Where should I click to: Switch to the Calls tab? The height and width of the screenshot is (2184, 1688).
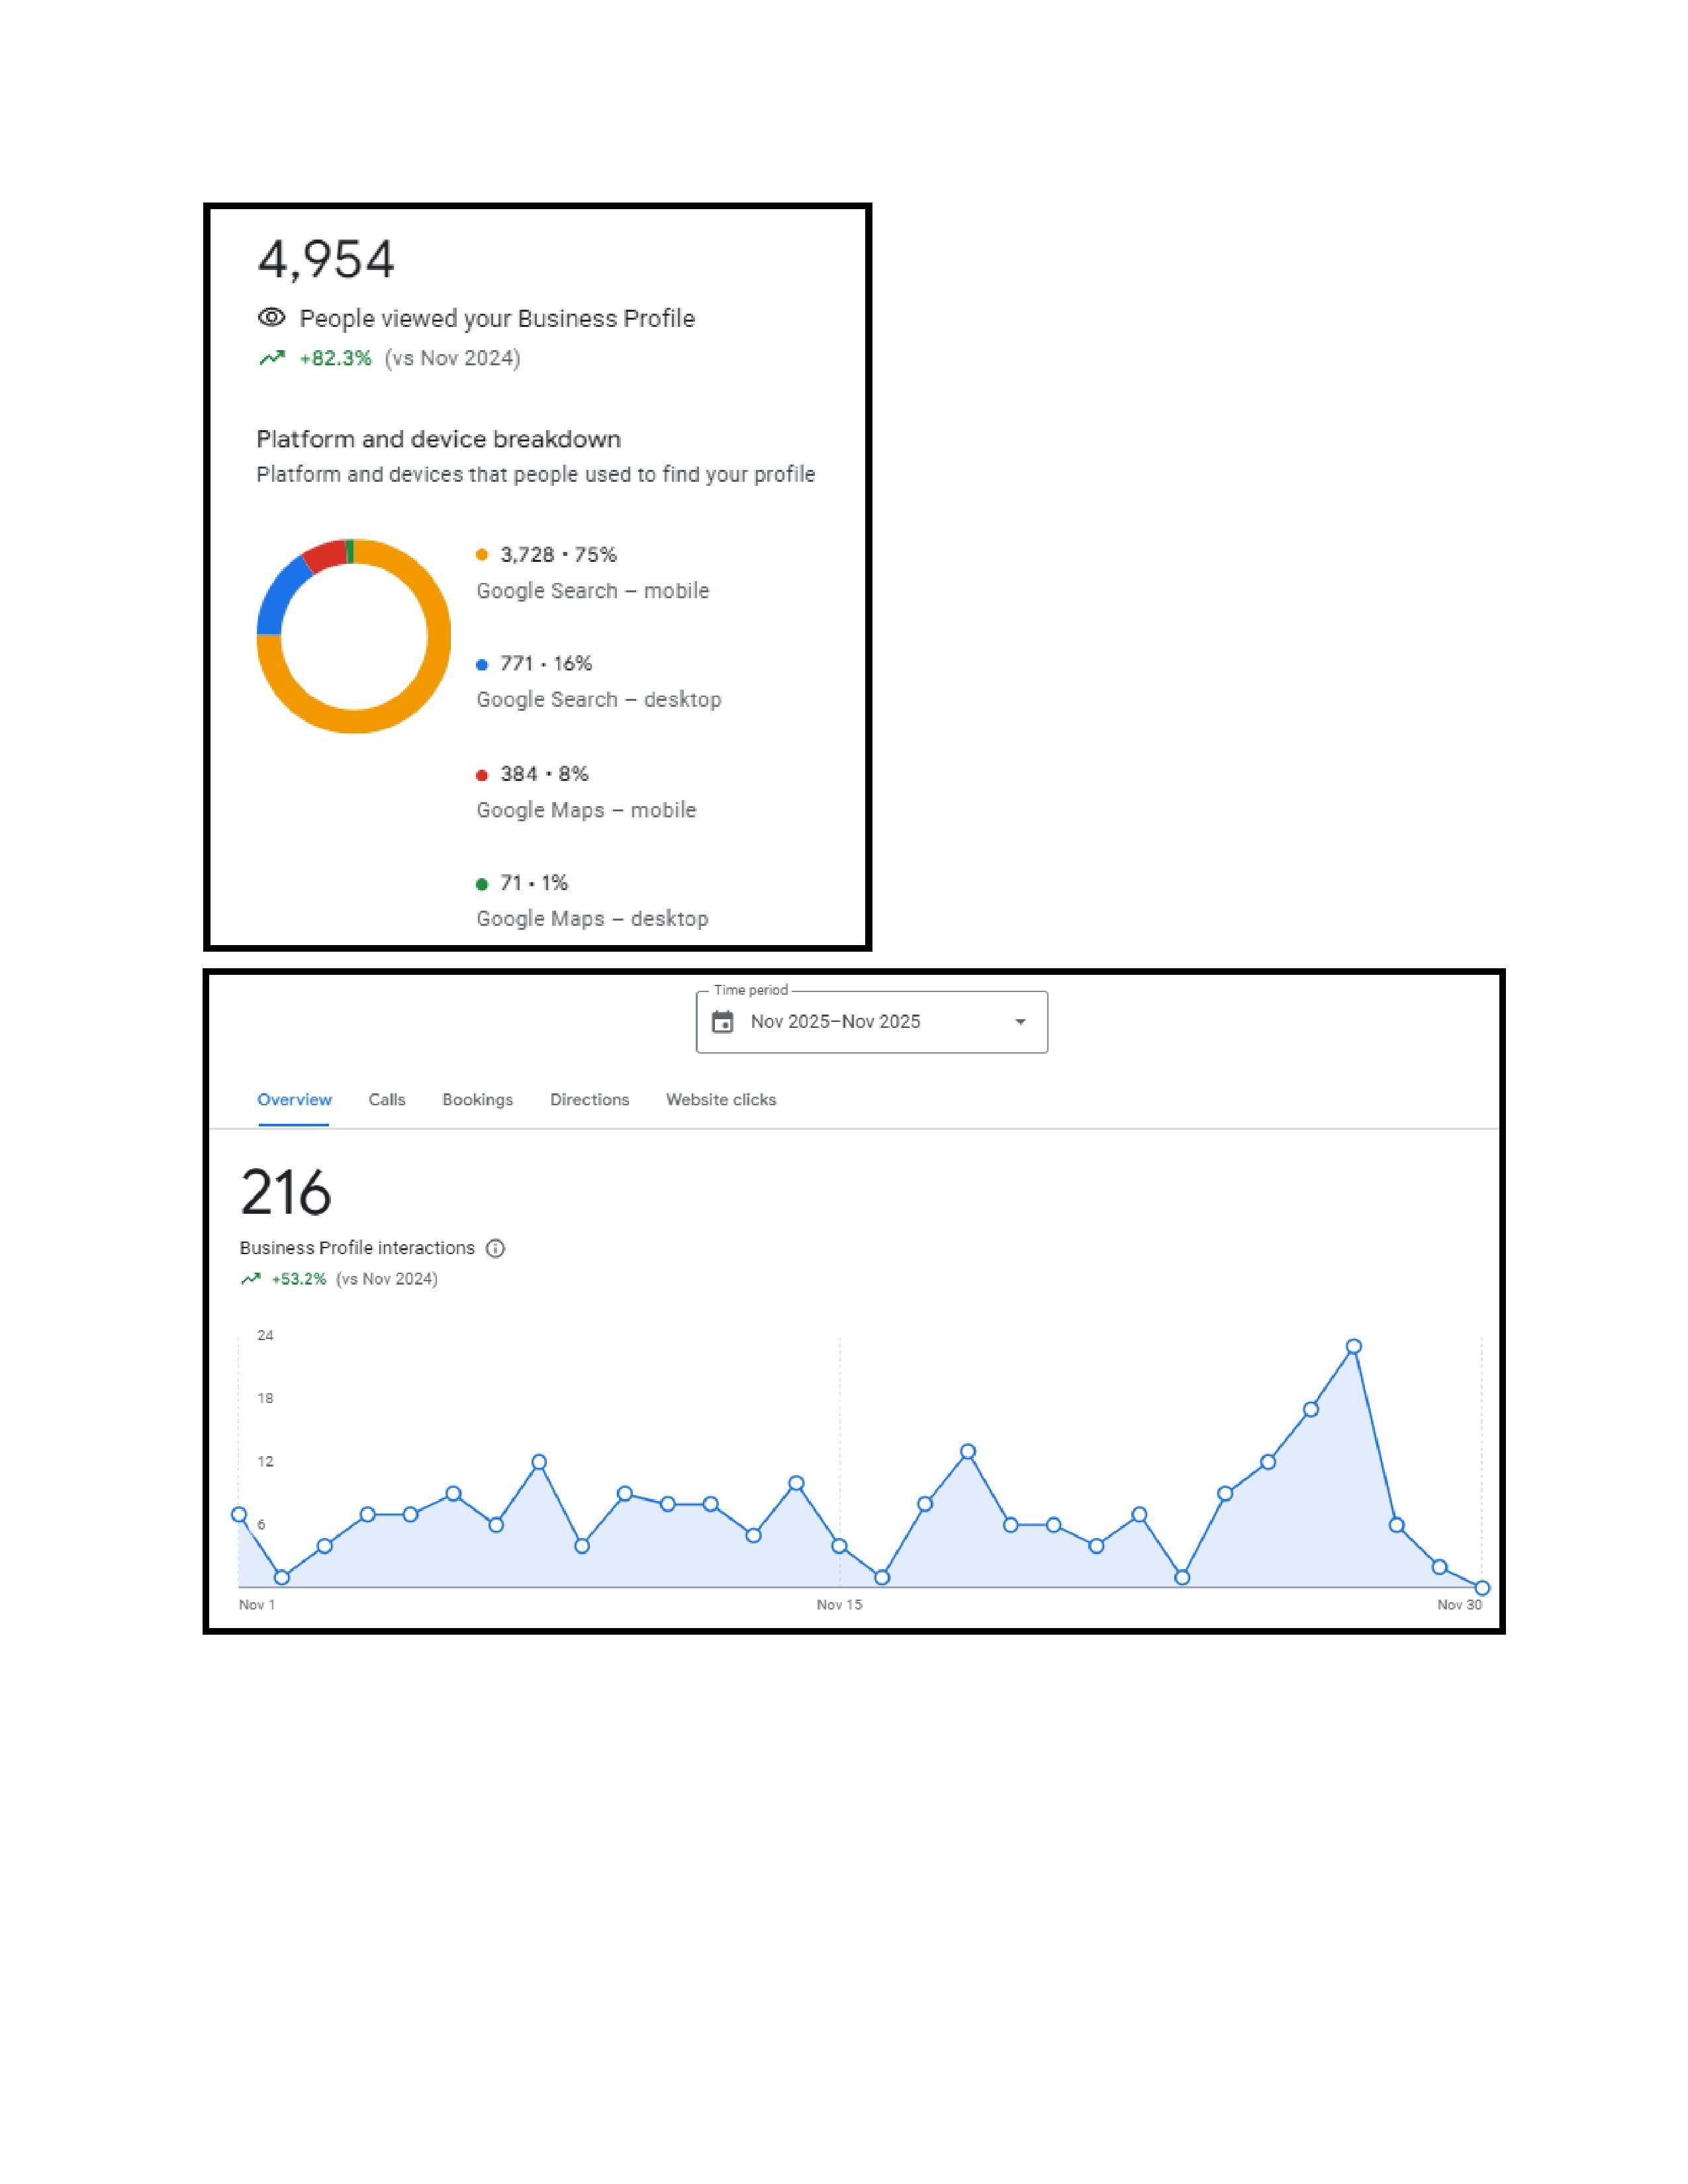point(386,1100)
